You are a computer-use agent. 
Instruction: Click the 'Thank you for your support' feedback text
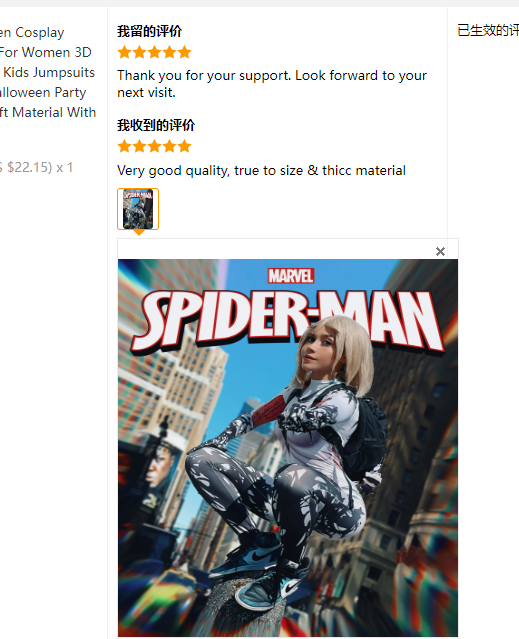click(272, 84)
